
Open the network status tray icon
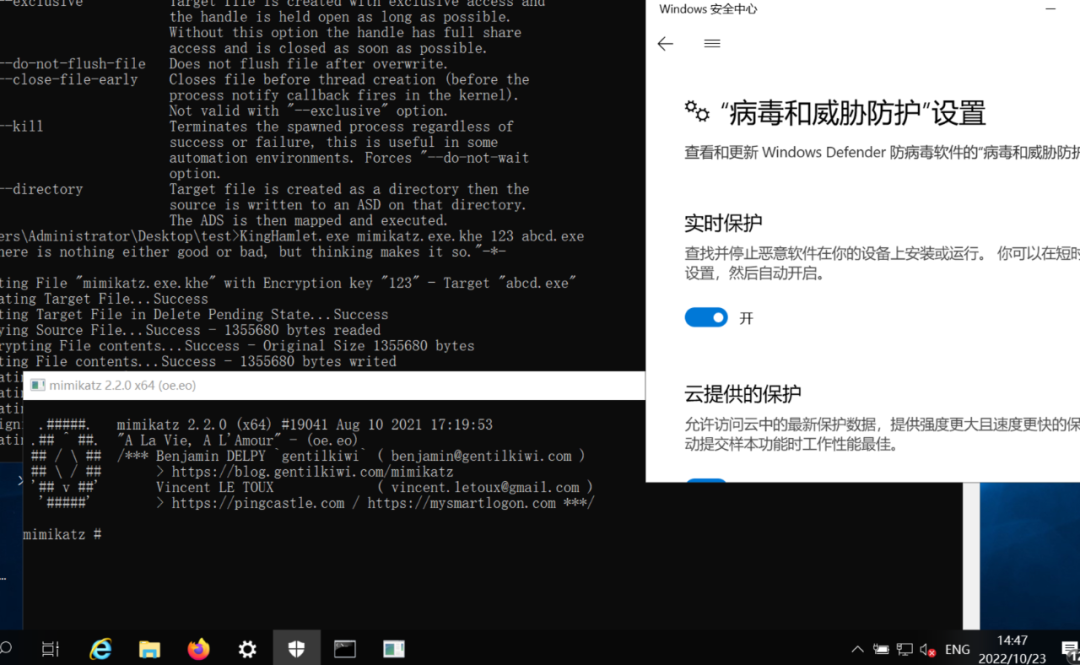coord(905,649)
